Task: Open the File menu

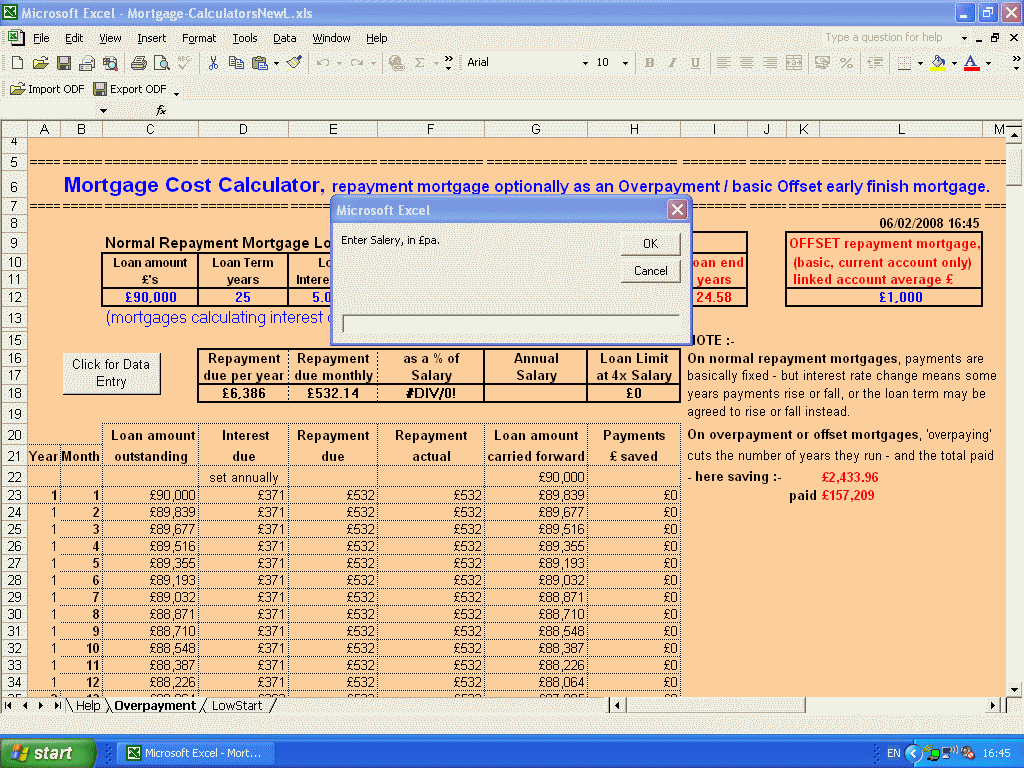Action: tap(41, 39)
